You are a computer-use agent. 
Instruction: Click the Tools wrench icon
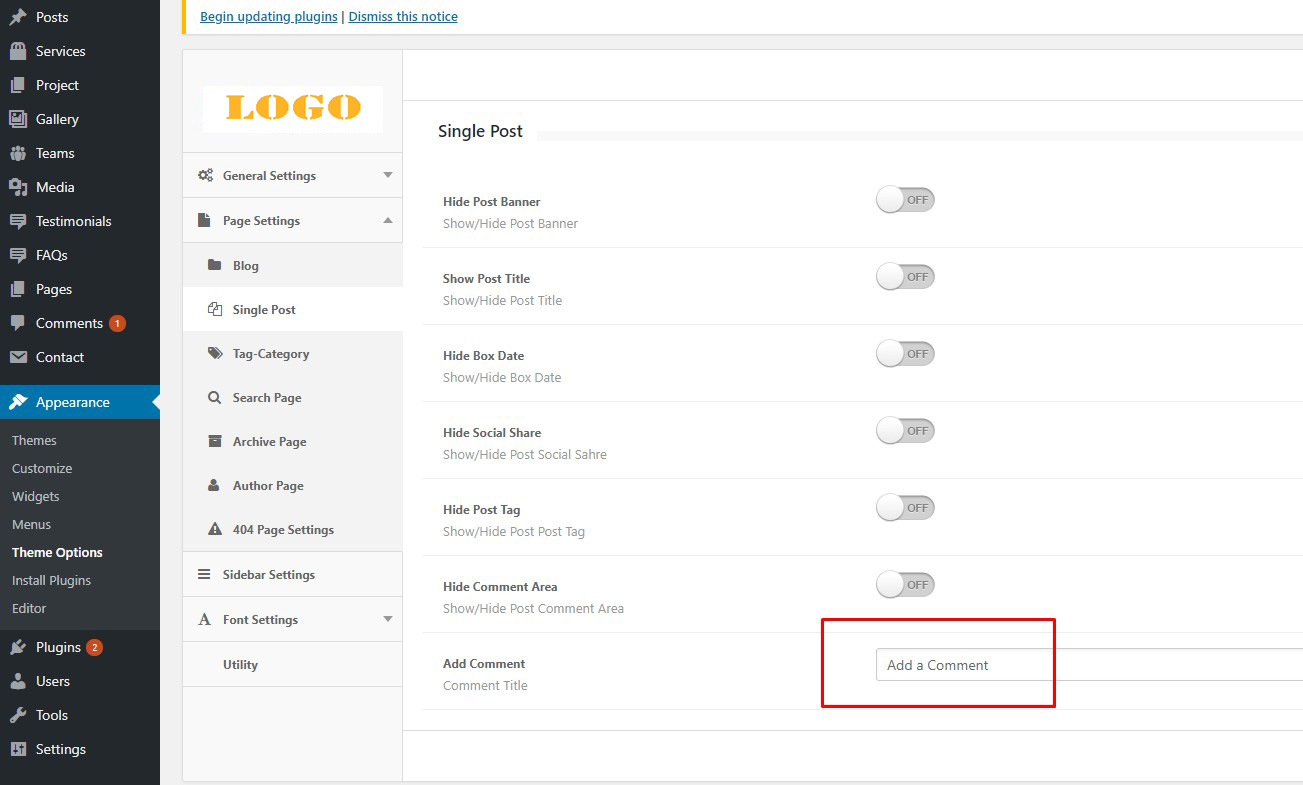tap(18, 715)
